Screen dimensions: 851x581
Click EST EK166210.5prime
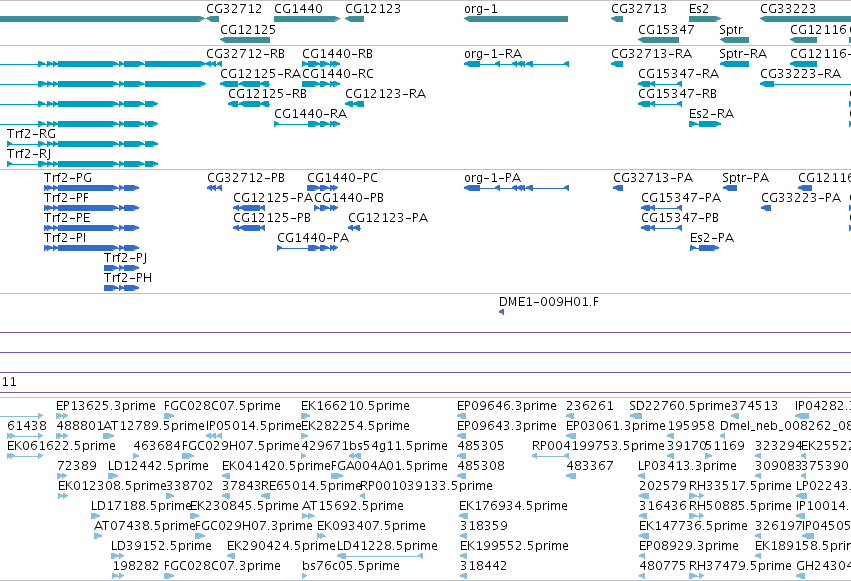click(355, 406)
